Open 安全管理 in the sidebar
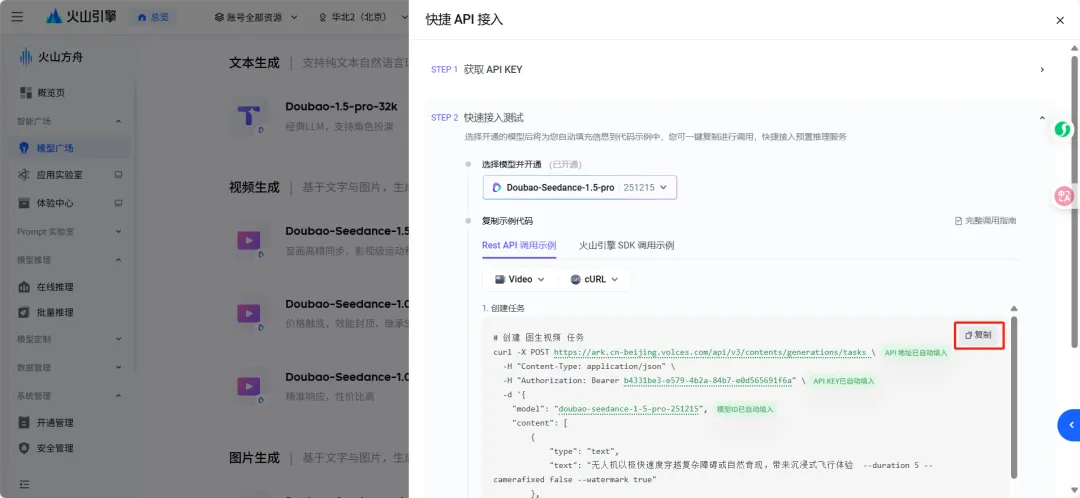This screenshot has width=1080, height=498. coord(55,448)
